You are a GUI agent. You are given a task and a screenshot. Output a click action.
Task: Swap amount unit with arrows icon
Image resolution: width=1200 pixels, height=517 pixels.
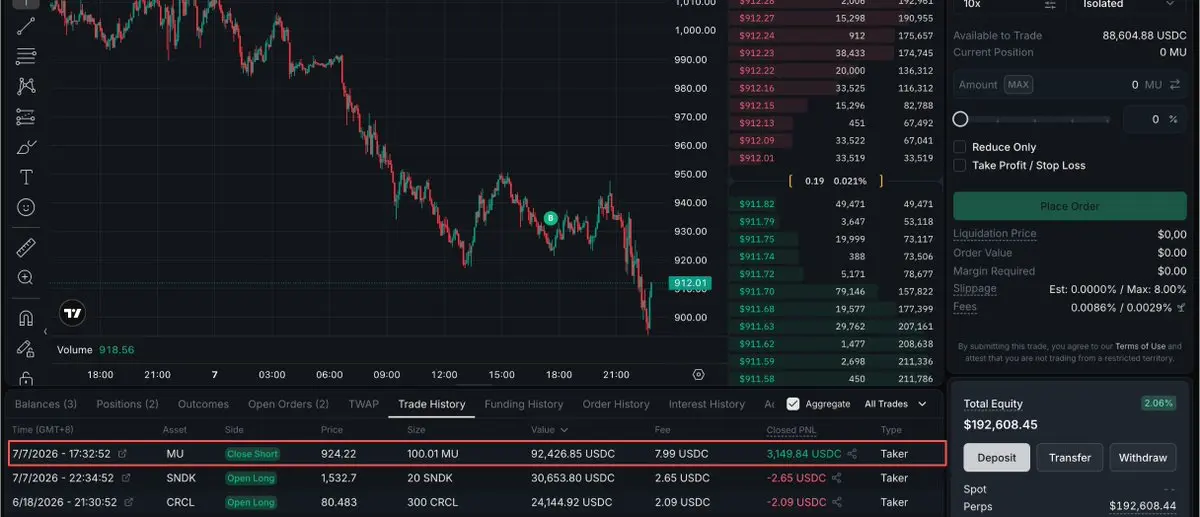tap(1174, 85)
